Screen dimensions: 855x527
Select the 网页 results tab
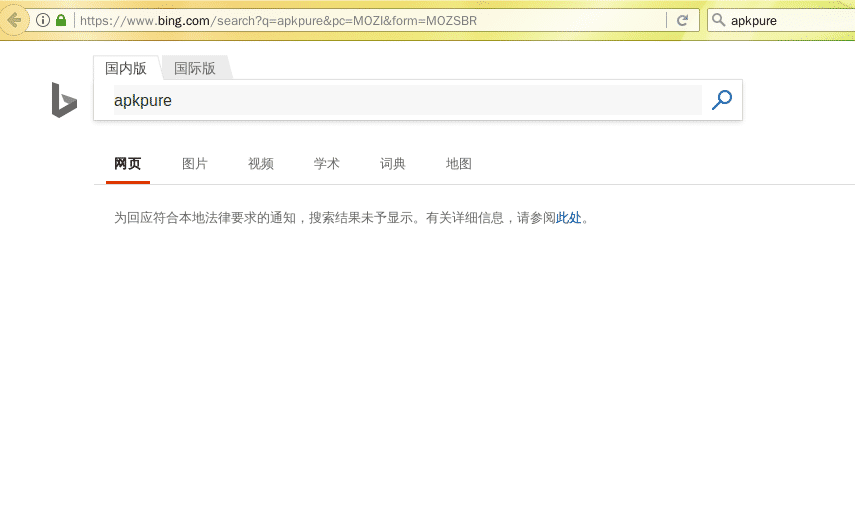128,164
